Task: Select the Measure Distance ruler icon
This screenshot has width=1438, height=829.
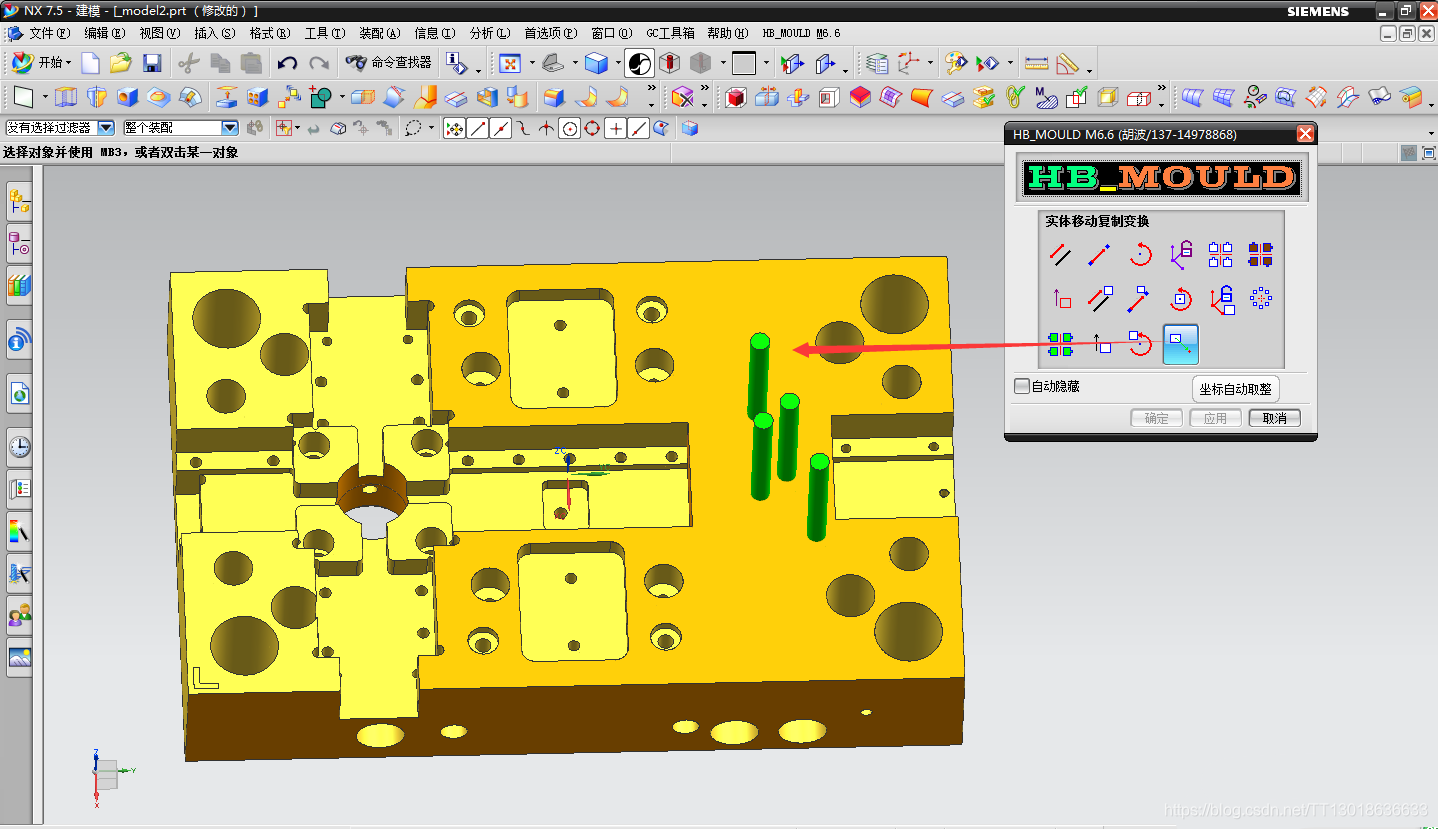Action: [x=1037, y=63]
